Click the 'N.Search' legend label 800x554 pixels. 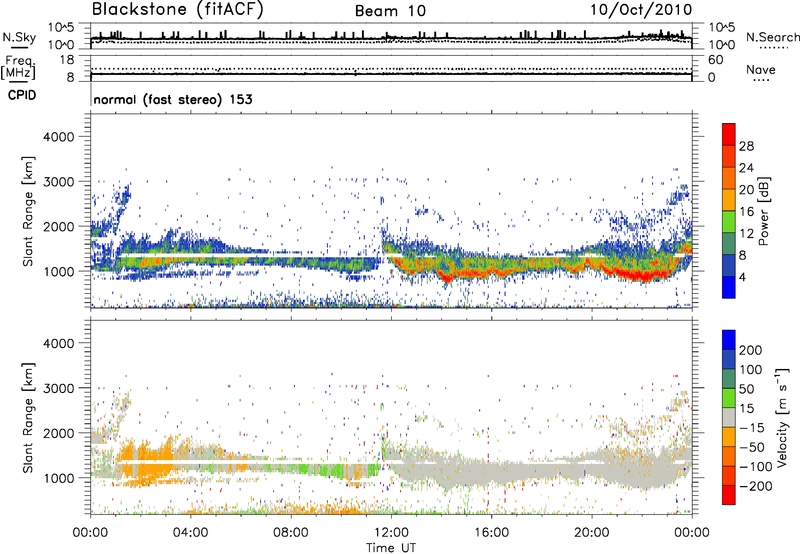[772, 37]
